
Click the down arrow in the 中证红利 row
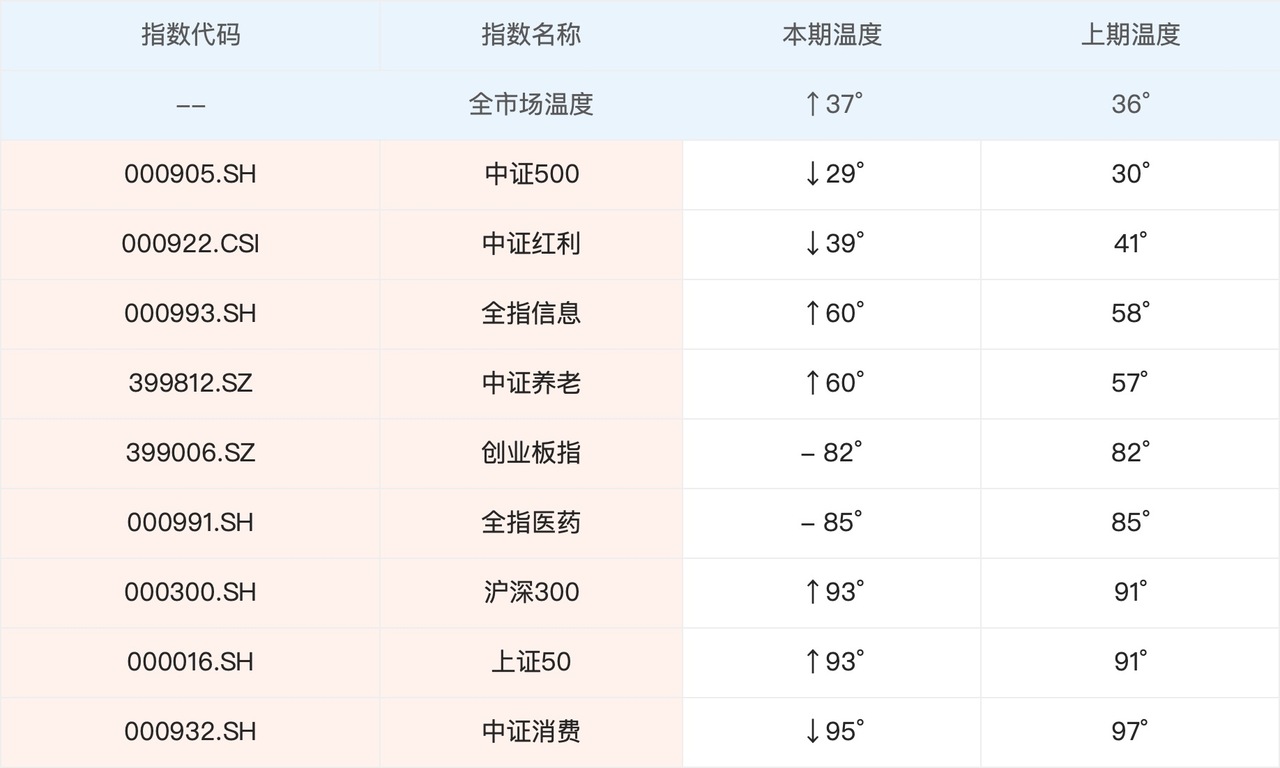pyautogui.click(x=812, y=244)
